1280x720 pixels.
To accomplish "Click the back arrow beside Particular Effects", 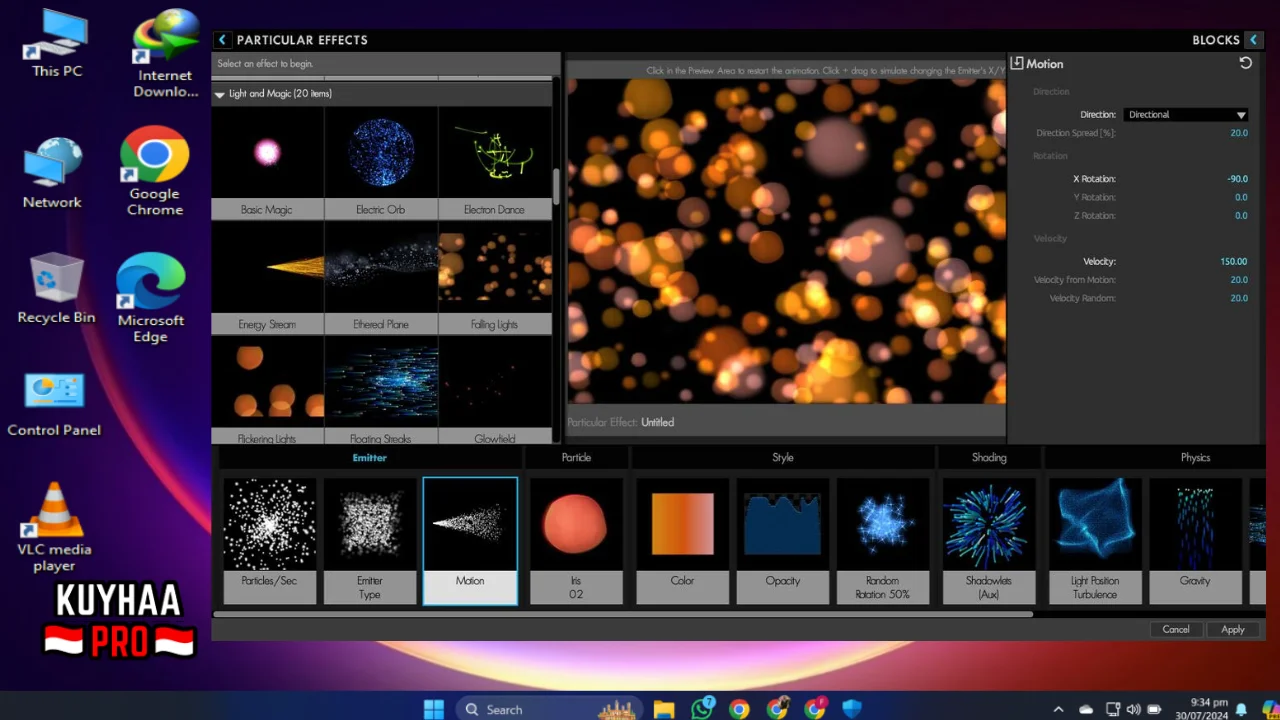I will (x=222, y=40).
